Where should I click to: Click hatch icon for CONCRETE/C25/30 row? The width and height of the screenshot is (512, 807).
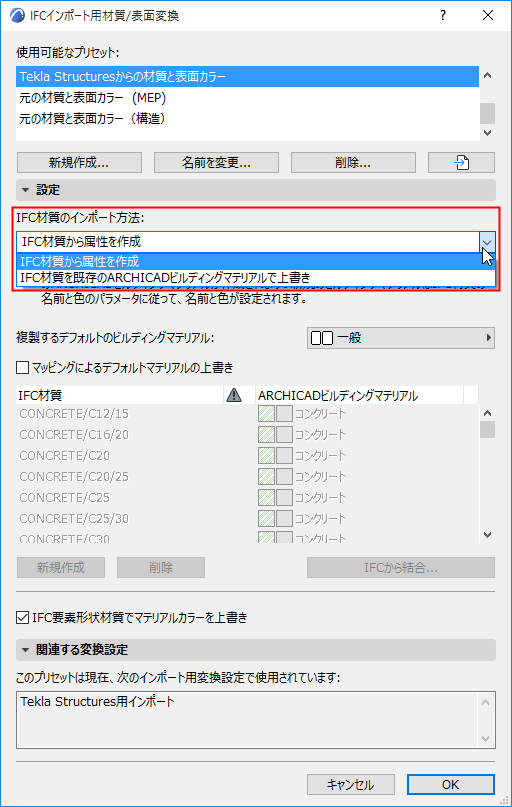pos(266,518)
